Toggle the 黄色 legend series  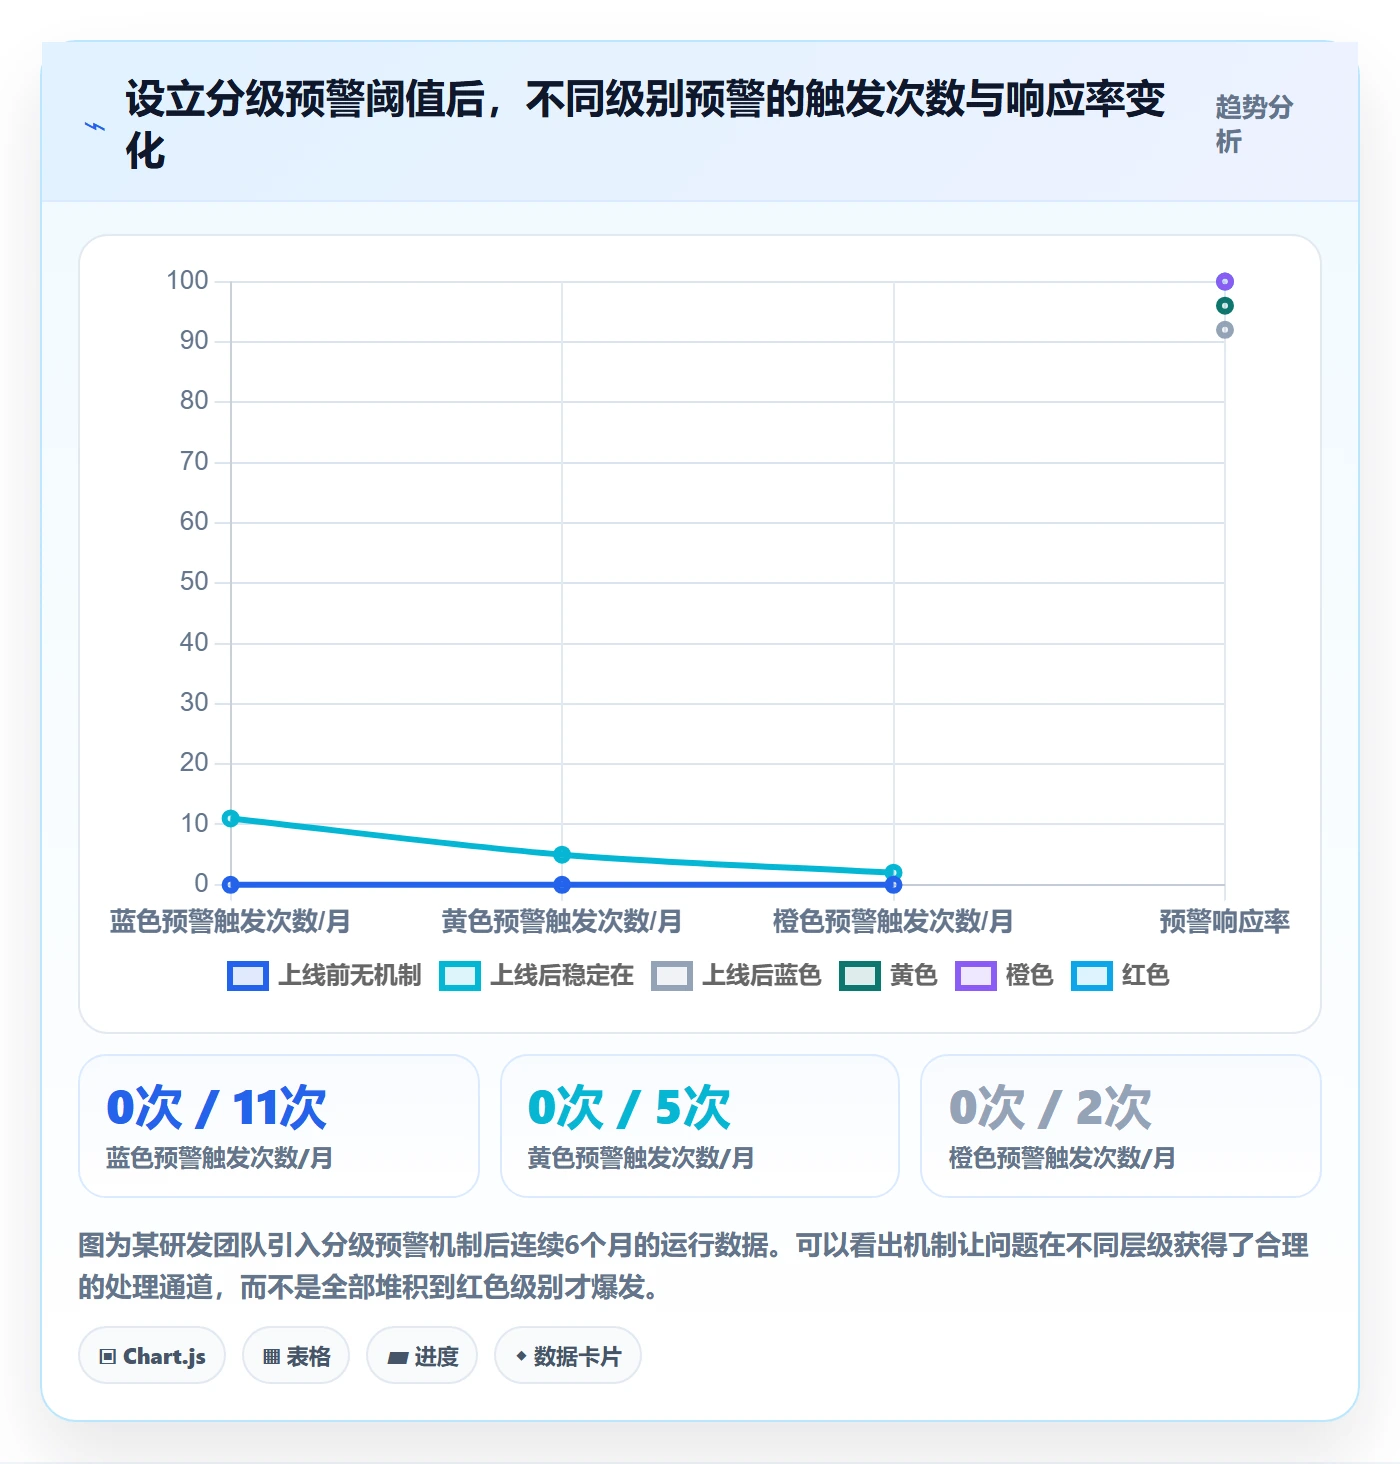(888, 975)
